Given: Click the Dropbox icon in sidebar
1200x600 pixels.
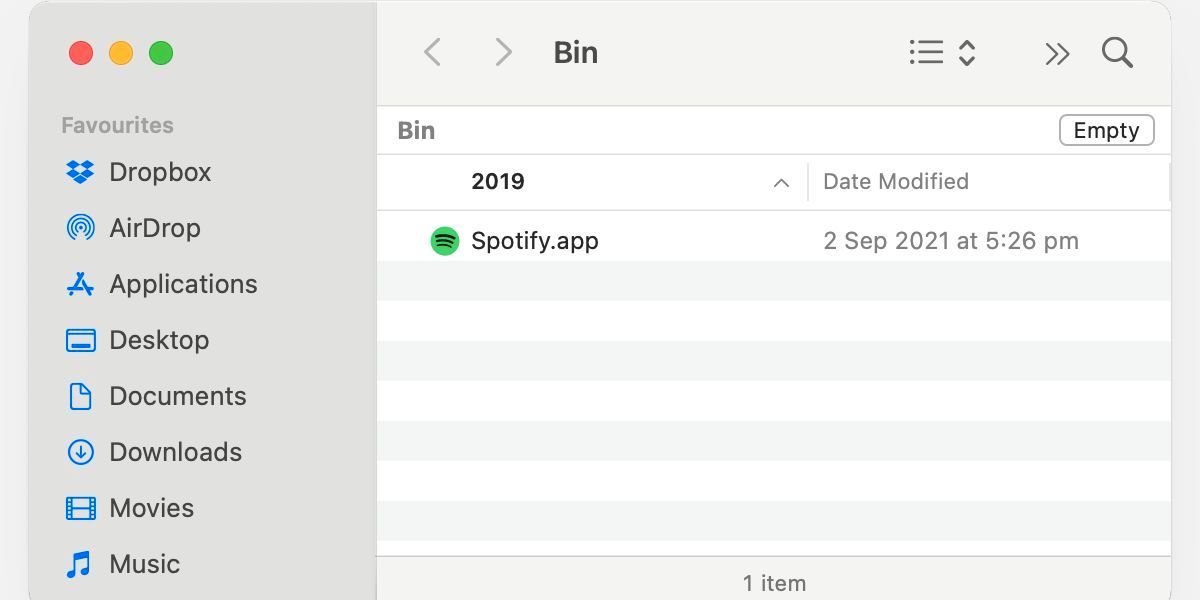Looking at the screenshot, I should click(x=80, y=172).
